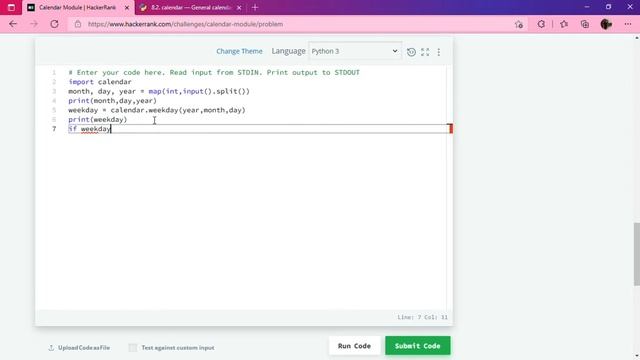Click the page vertical scrollbar thumb

(636, 254)
